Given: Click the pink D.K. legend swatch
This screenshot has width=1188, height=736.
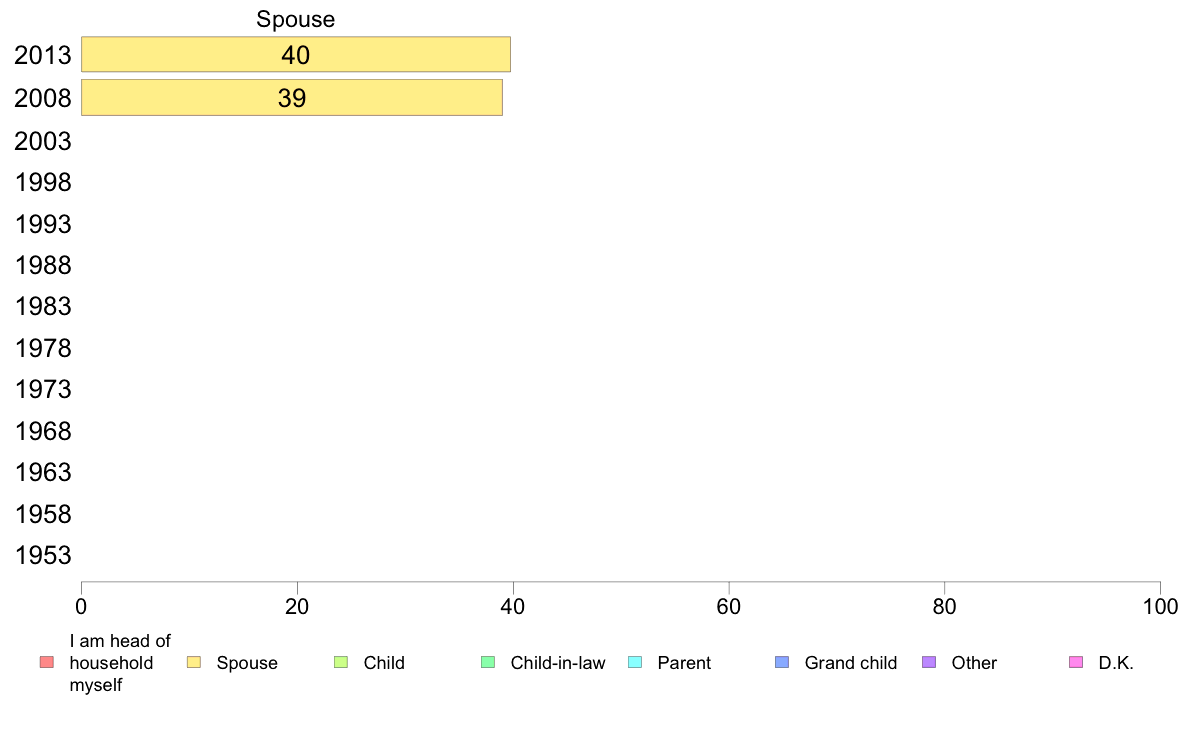Looking at the screenshot, I should (1076, 662).
